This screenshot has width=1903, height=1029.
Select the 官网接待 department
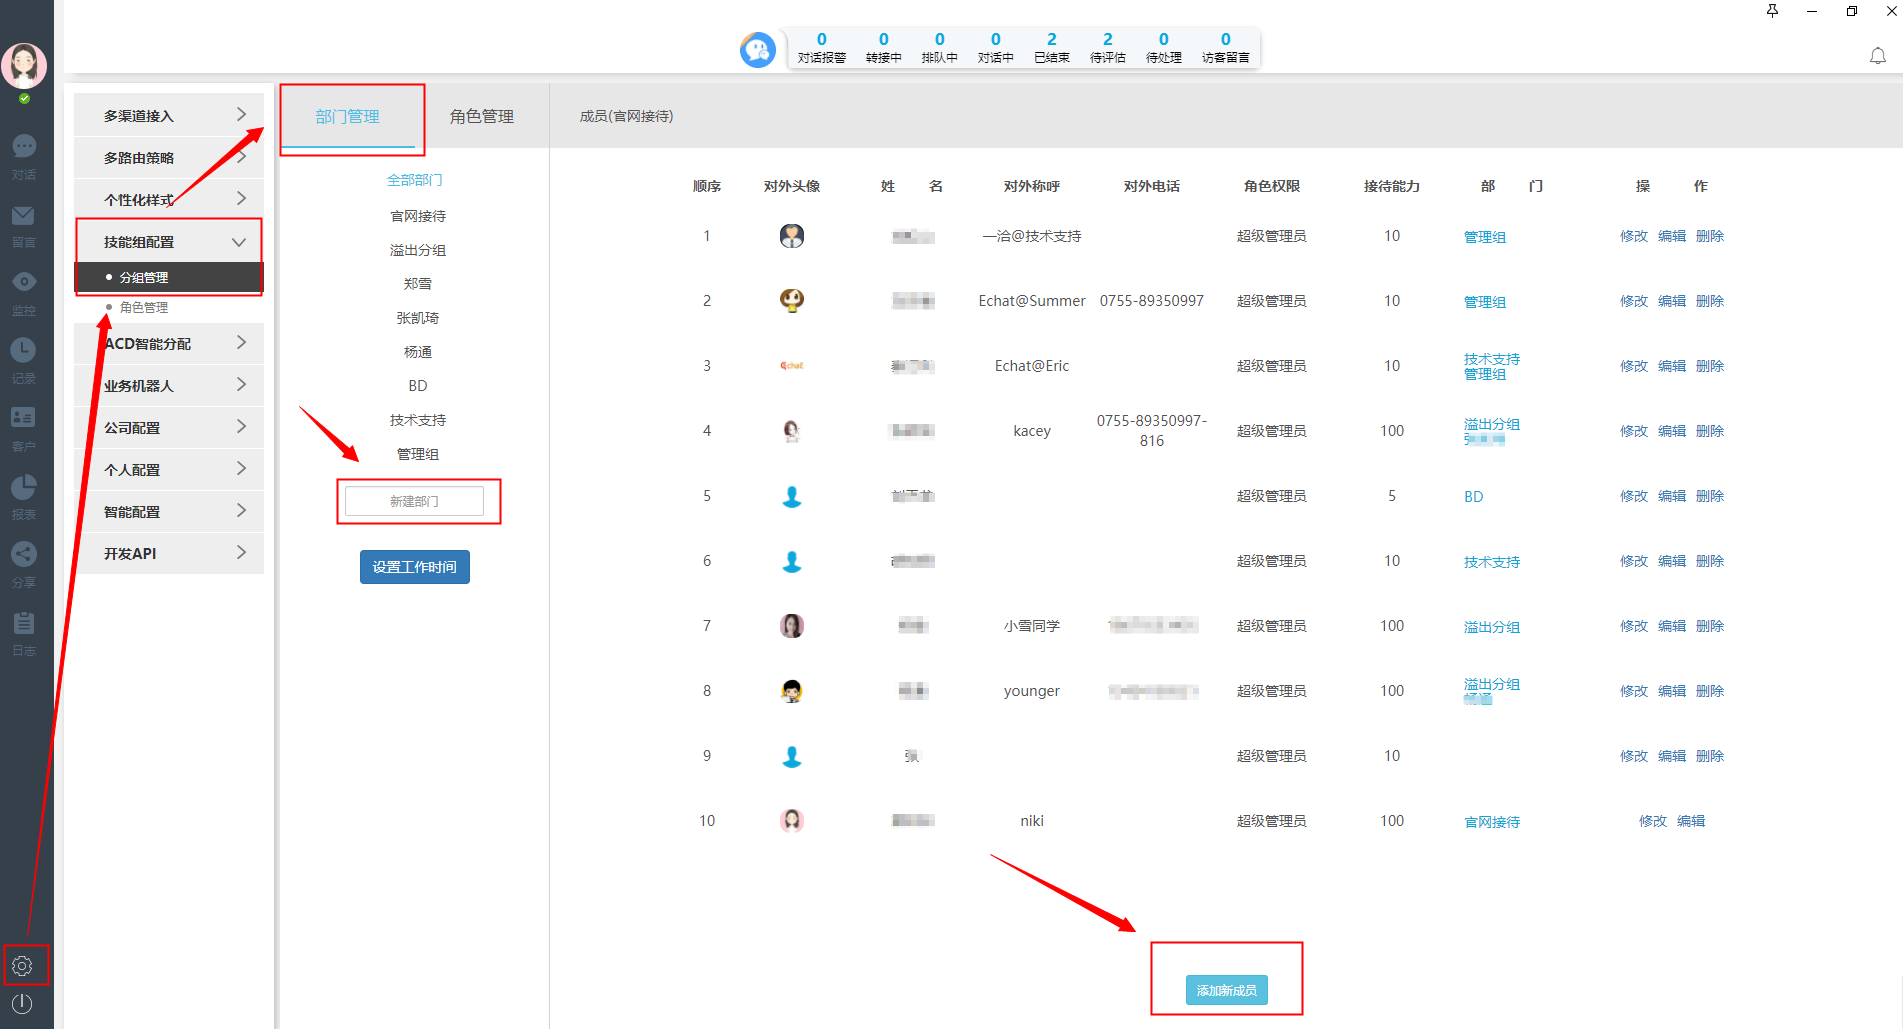click(418, 216)
